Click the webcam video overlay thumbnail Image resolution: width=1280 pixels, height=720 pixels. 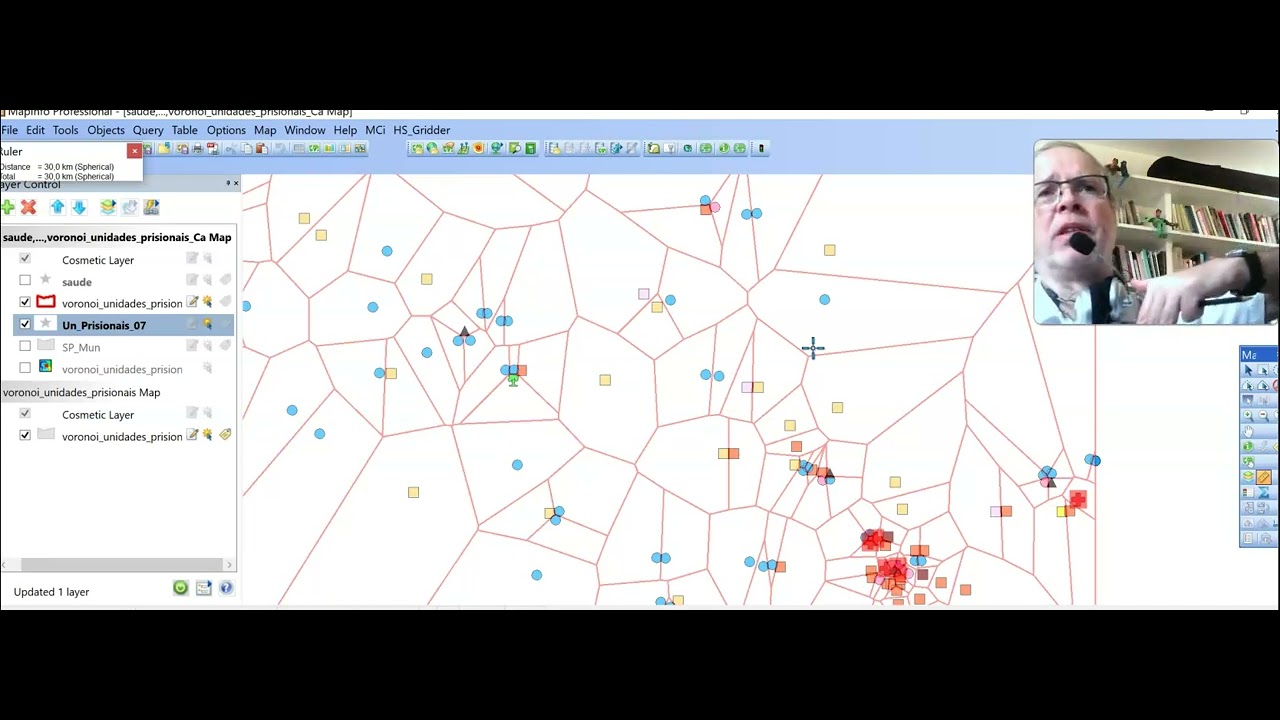click(x=1156, y=233)
